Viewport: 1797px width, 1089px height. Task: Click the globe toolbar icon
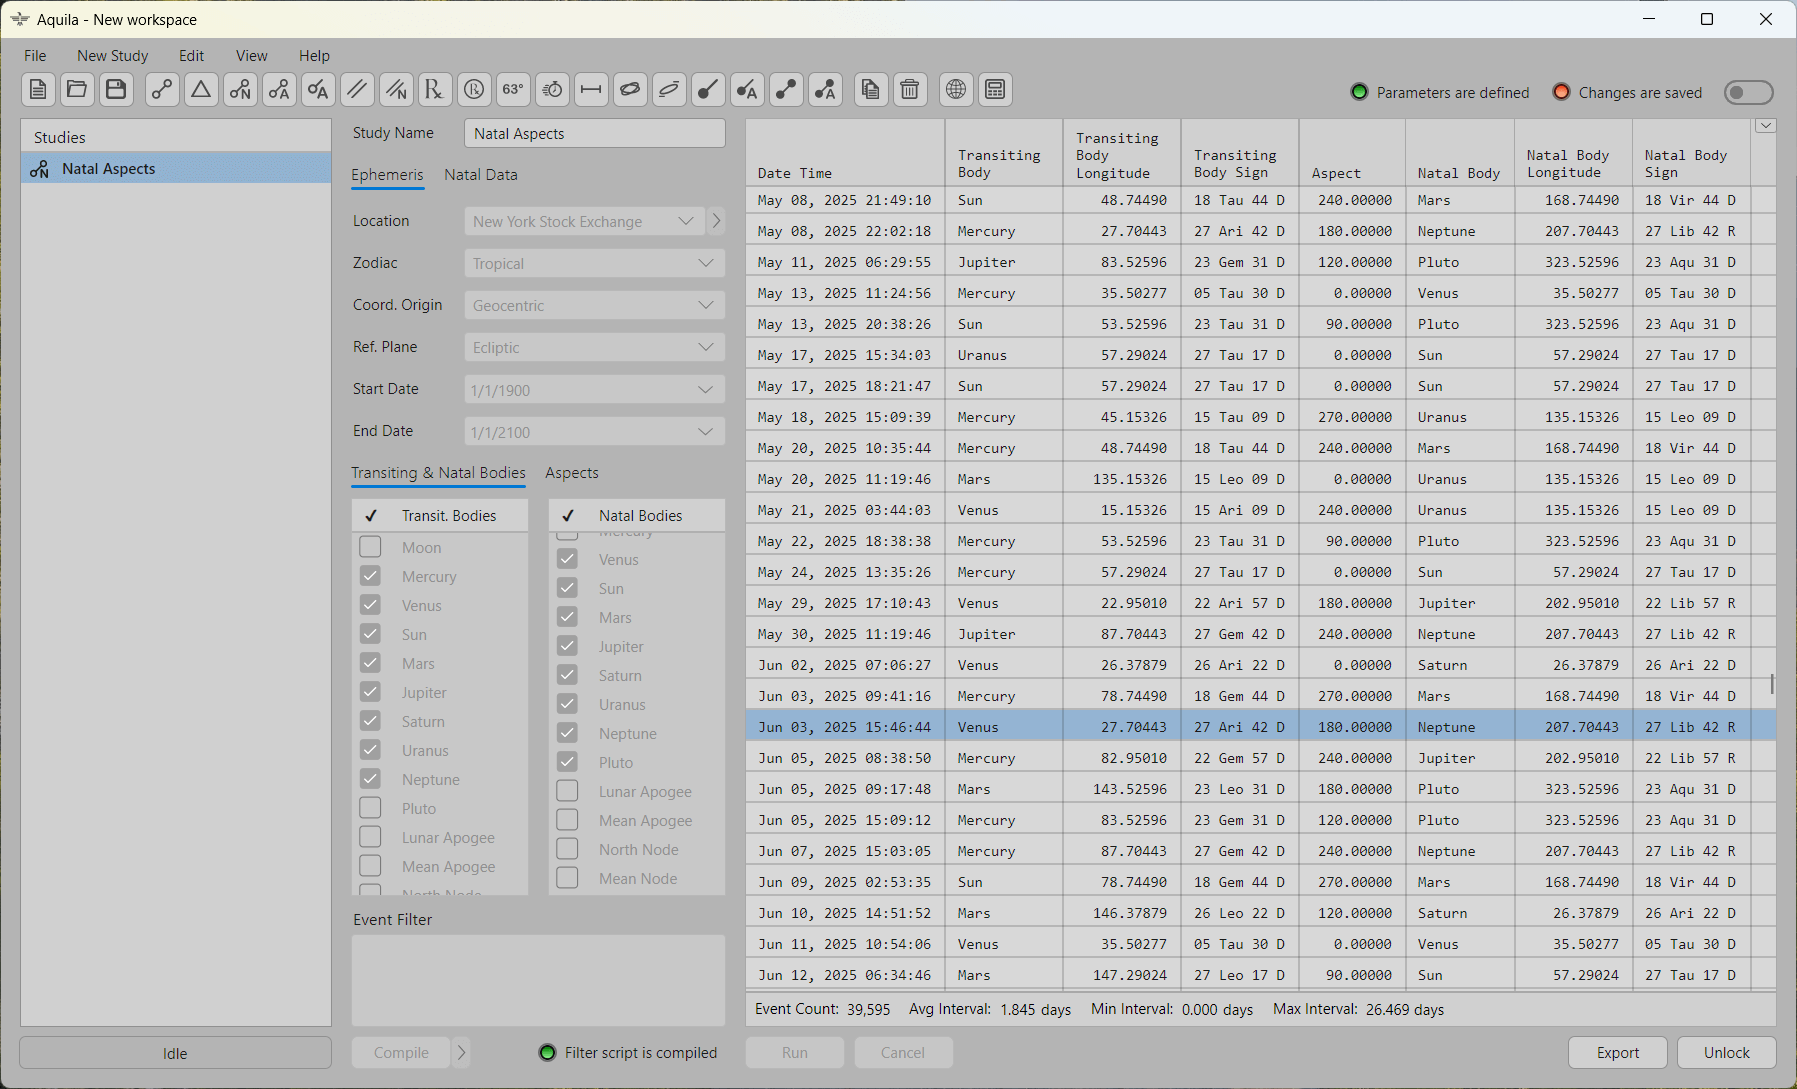click(956, 90)
